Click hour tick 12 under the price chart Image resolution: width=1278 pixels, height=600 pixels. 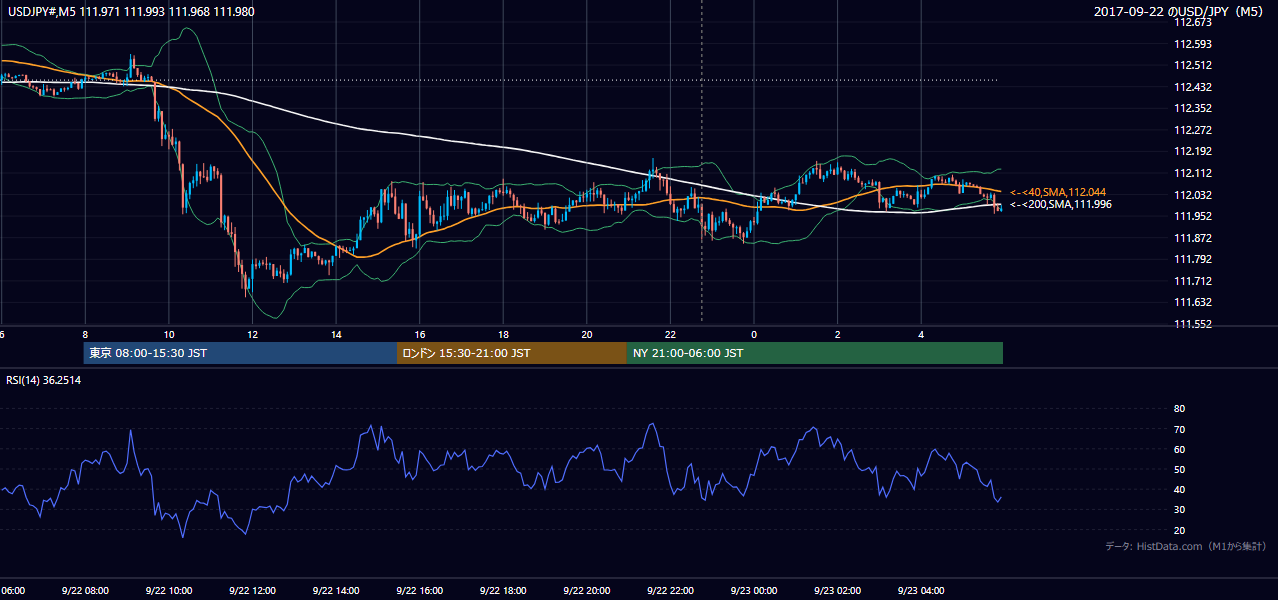point(253,335)
